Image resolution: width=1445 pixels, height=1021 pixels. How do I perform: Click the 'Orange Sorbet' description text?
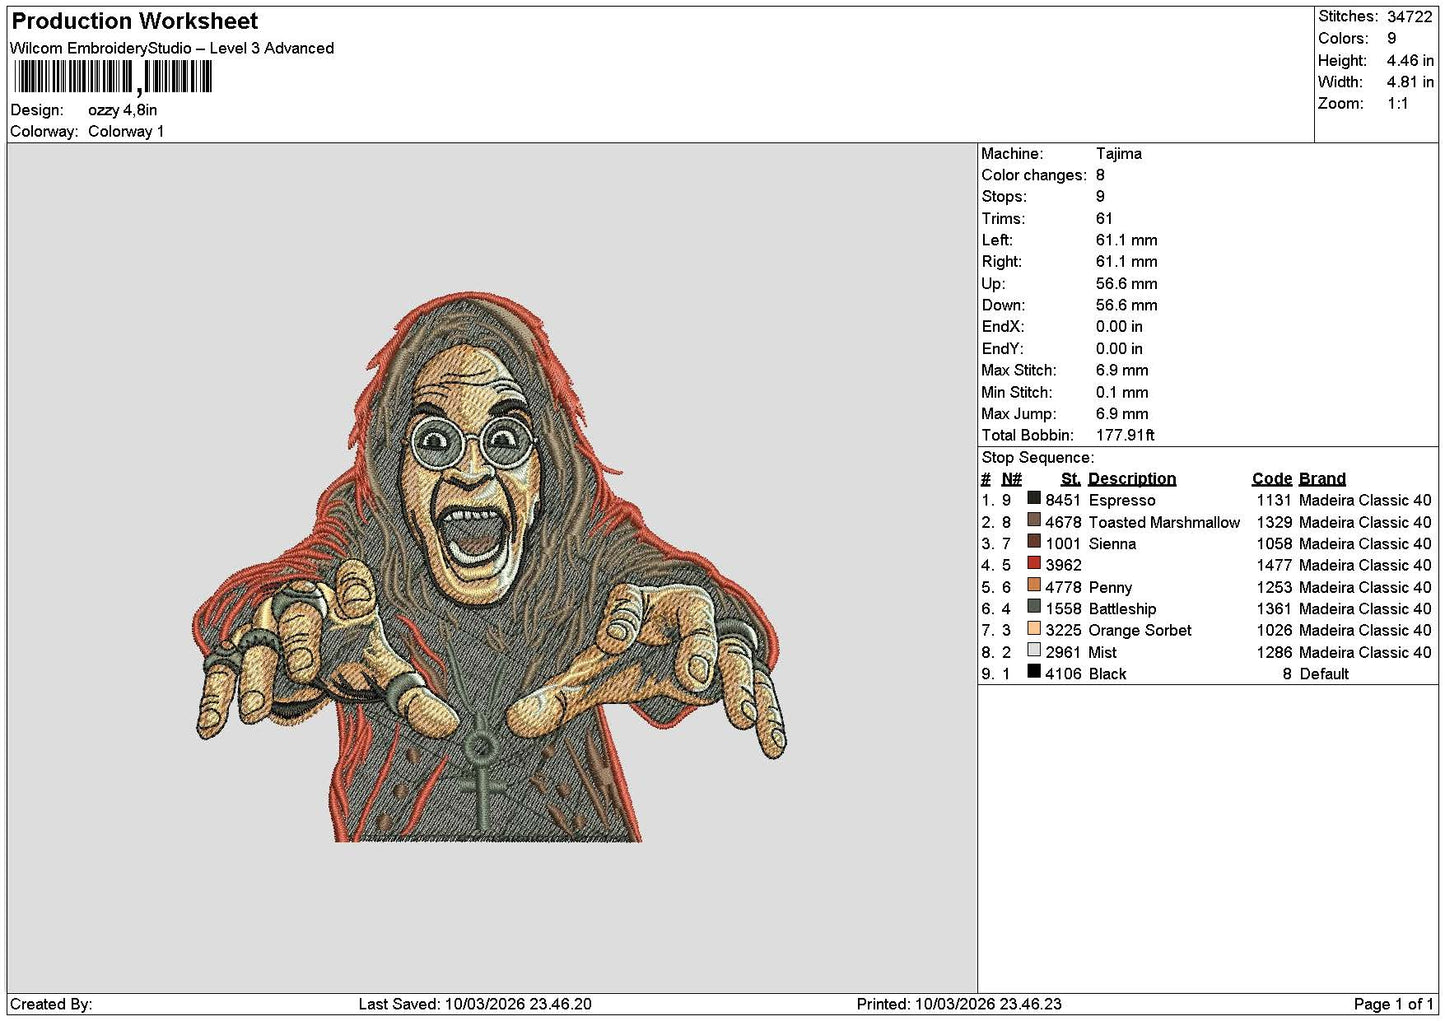pos(1140,630)
